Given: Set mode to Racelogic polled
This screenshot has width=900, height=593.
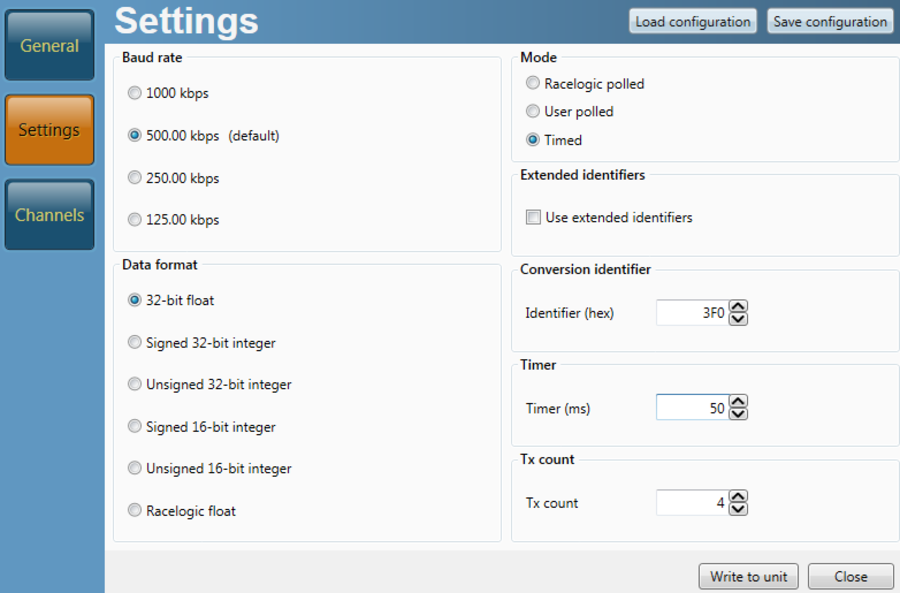Looking at the screenshot, I should pos(533,84).
